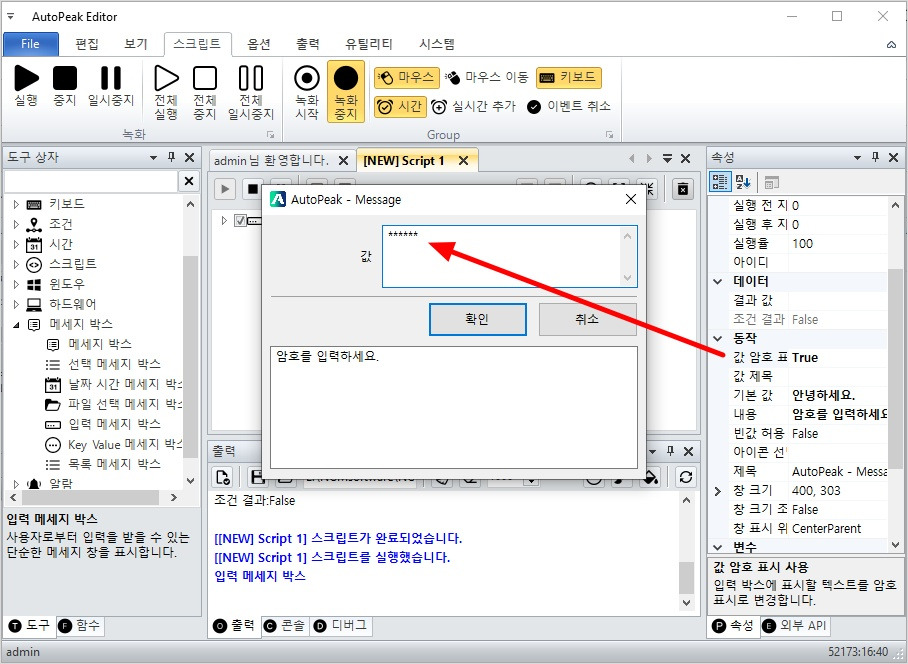Close the AutoPeak Message dialog
Viewport: 908px width, 664px height.
tap(631, 199)
